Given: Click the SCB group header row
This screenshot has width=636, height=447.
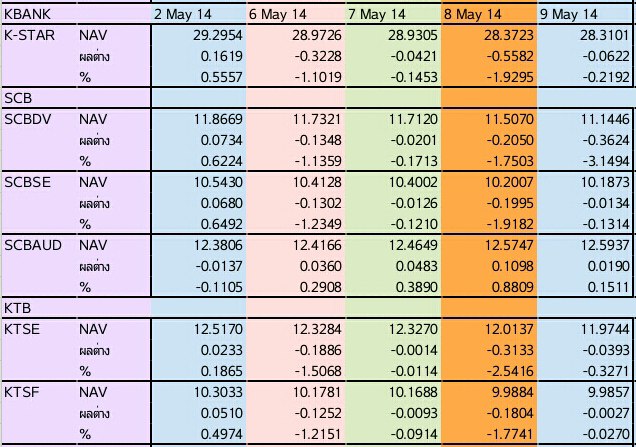Looking at the screenshot, I should (x=18, y=97).
